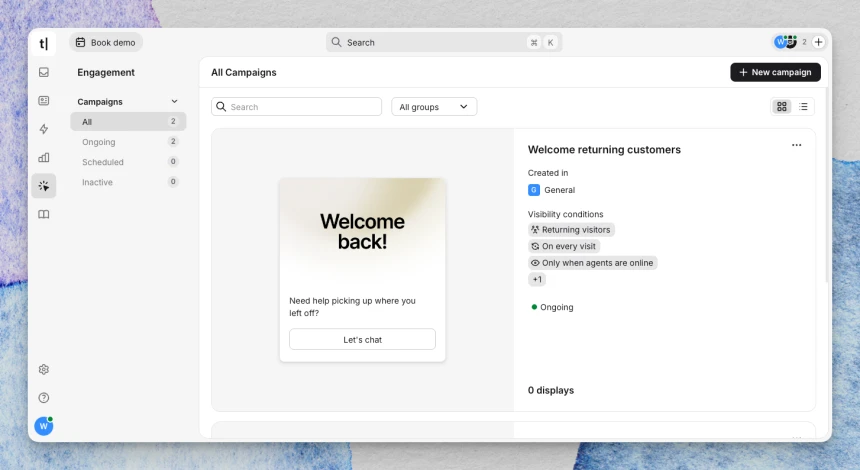Switch to grid view of campaigns
The height and width of the screenshot is (470, 860).
782,106
